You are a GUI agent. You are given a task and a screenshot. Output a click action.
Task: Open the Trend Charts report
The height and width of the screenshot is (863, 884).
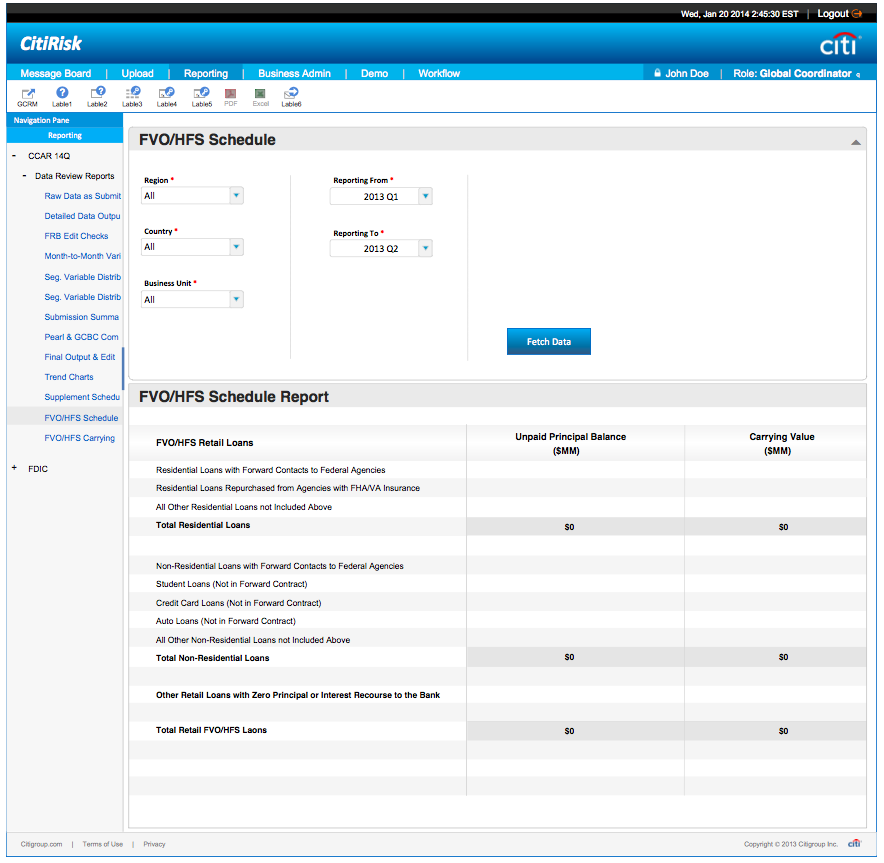pyautogui.click(x=69, y=377)
